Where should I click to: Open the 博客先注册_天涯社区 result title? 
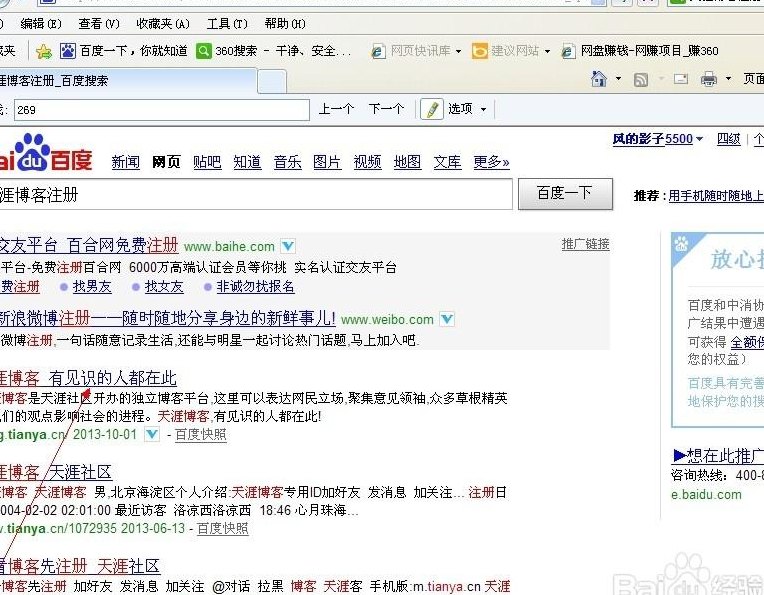coord(80,566)
